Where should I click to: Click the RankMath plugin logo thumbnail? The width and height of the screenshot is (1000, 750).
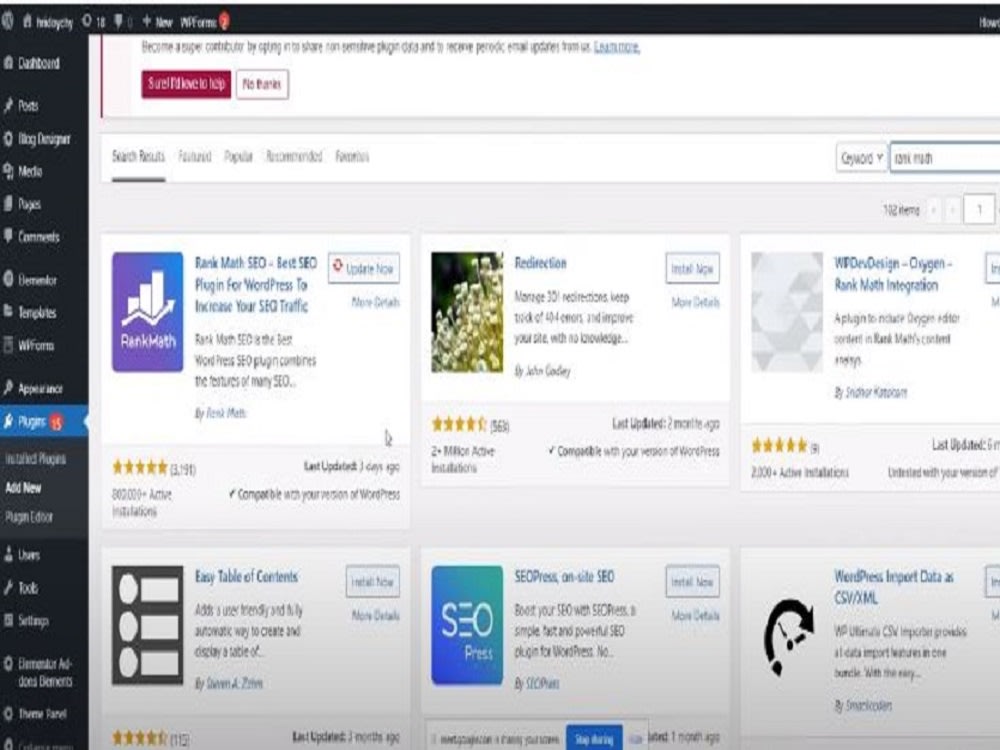click(x=147, y=312)
